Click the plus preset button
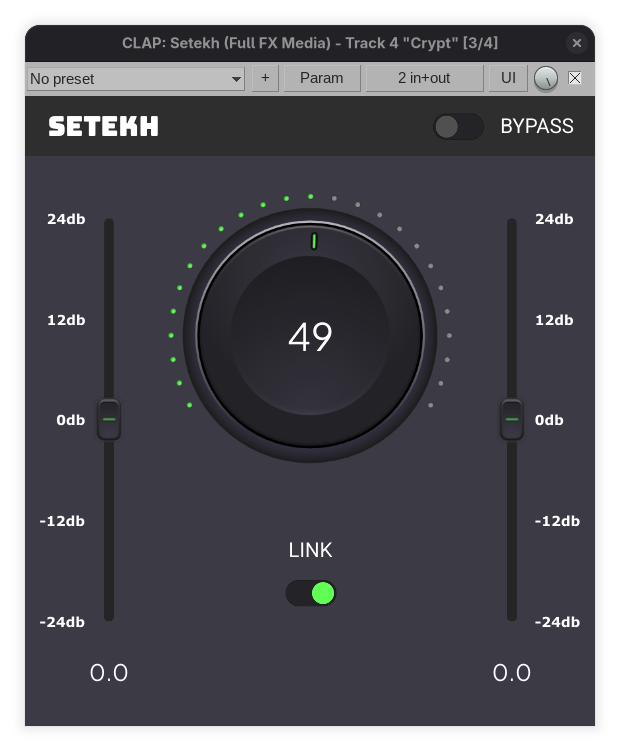 tap(265, 78)
